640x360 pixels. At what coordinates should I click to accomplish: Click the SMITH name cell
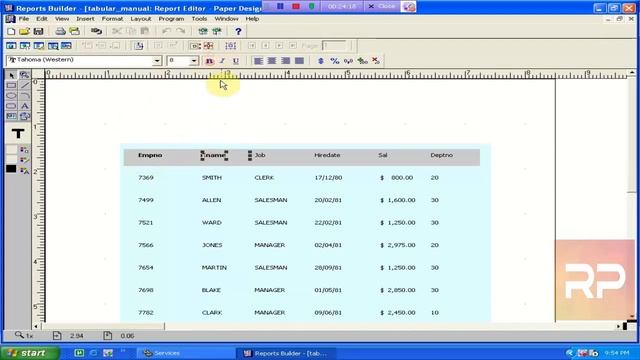coord(212,178)
